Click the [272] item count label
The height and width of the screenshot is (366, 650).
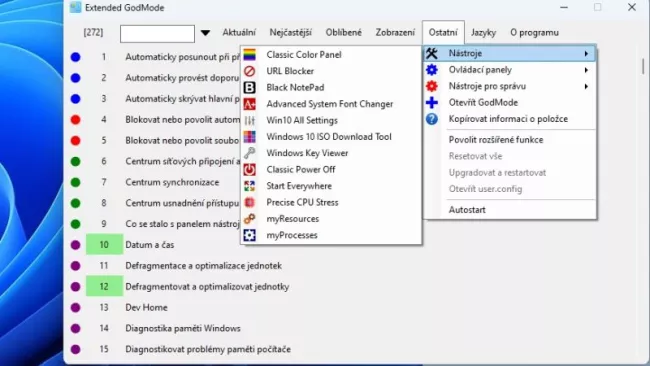tap(93, 32)
